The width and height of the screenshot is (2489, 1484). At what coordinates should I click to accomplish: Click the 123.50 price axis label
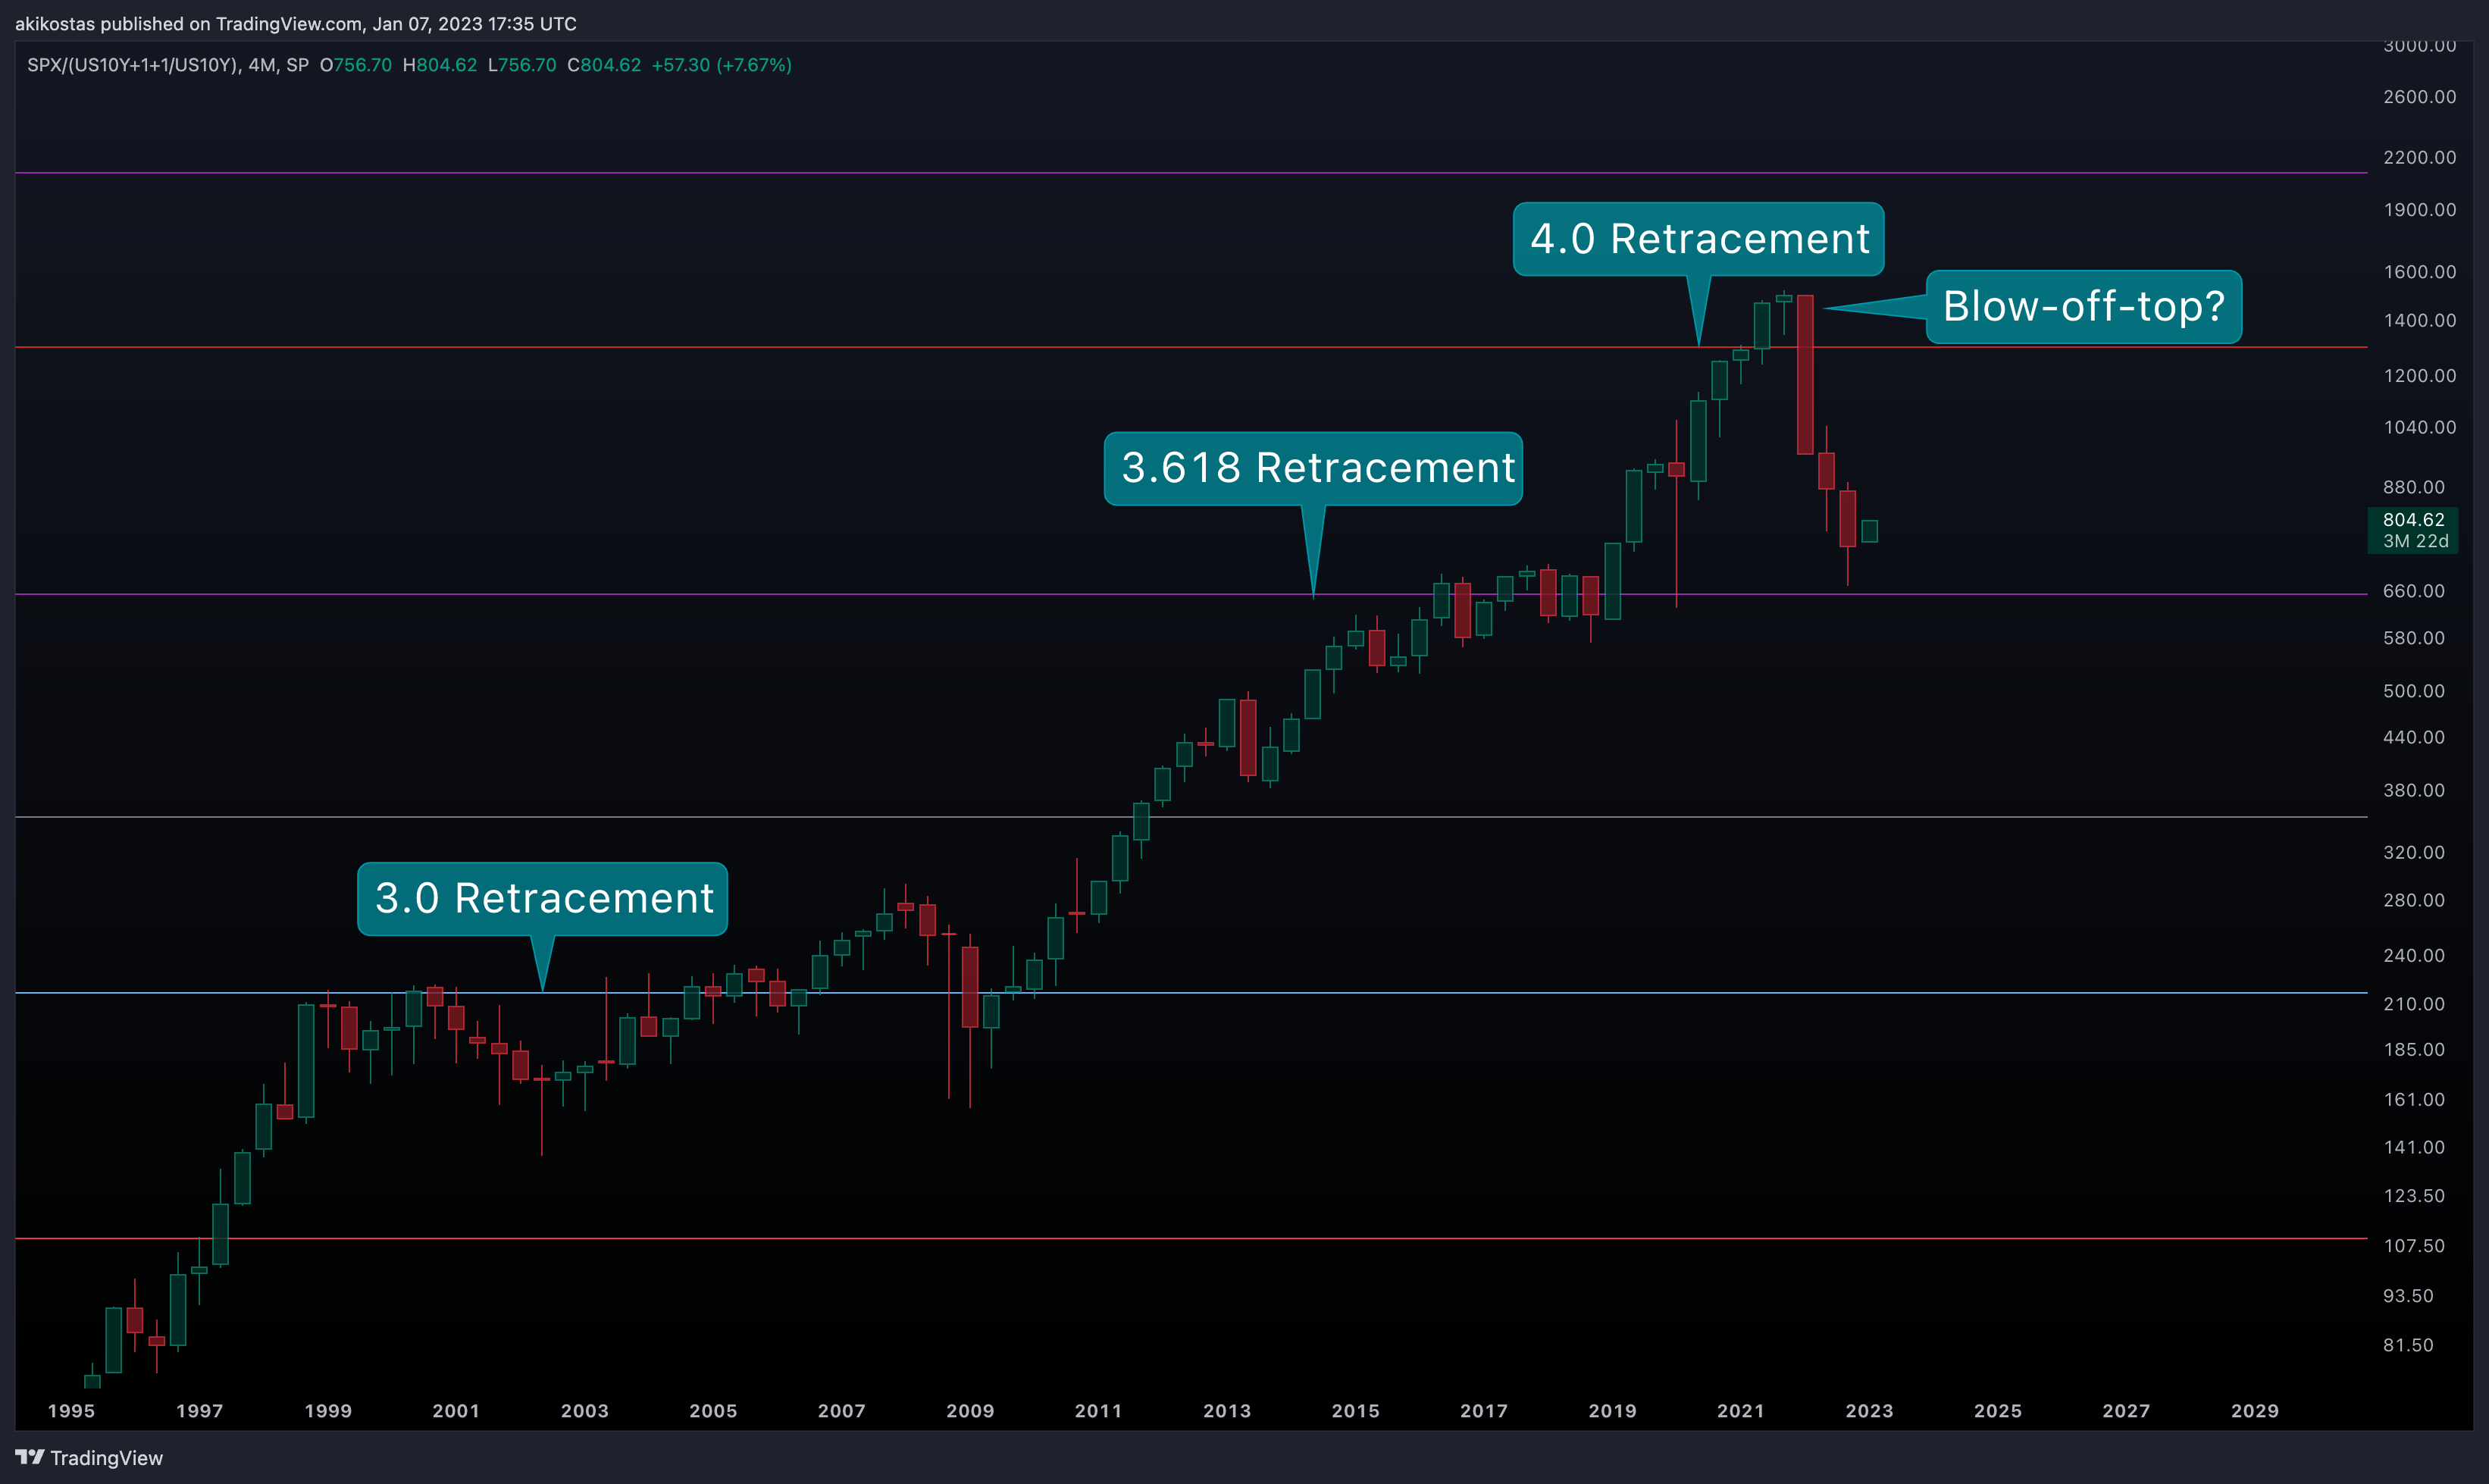2413,1197
